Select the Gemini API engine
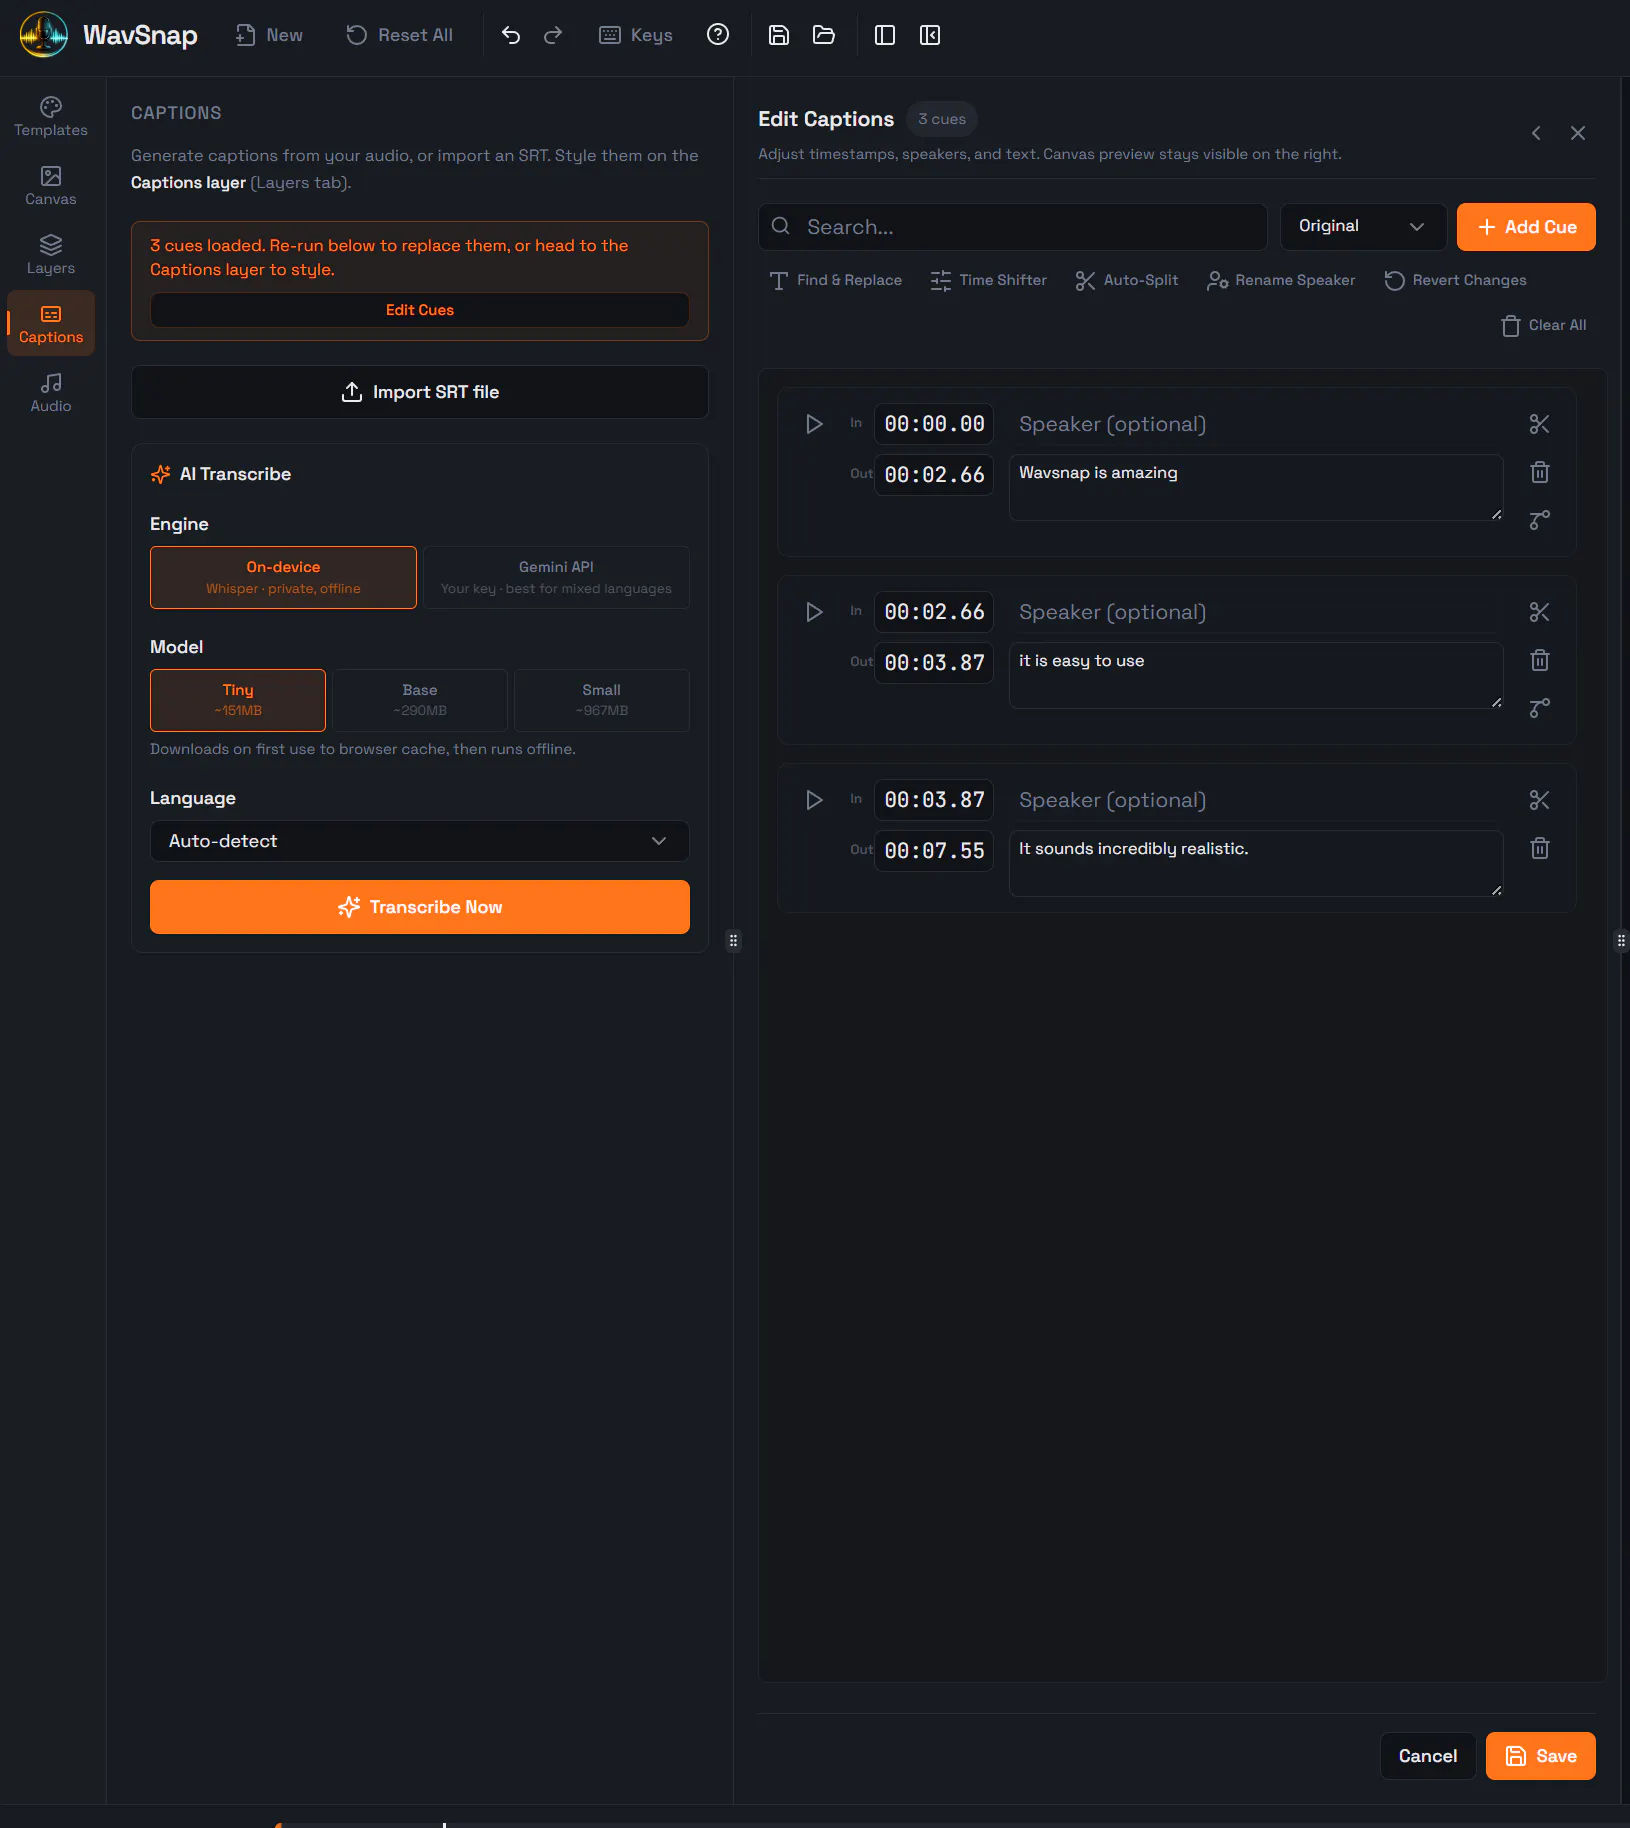 556,577
